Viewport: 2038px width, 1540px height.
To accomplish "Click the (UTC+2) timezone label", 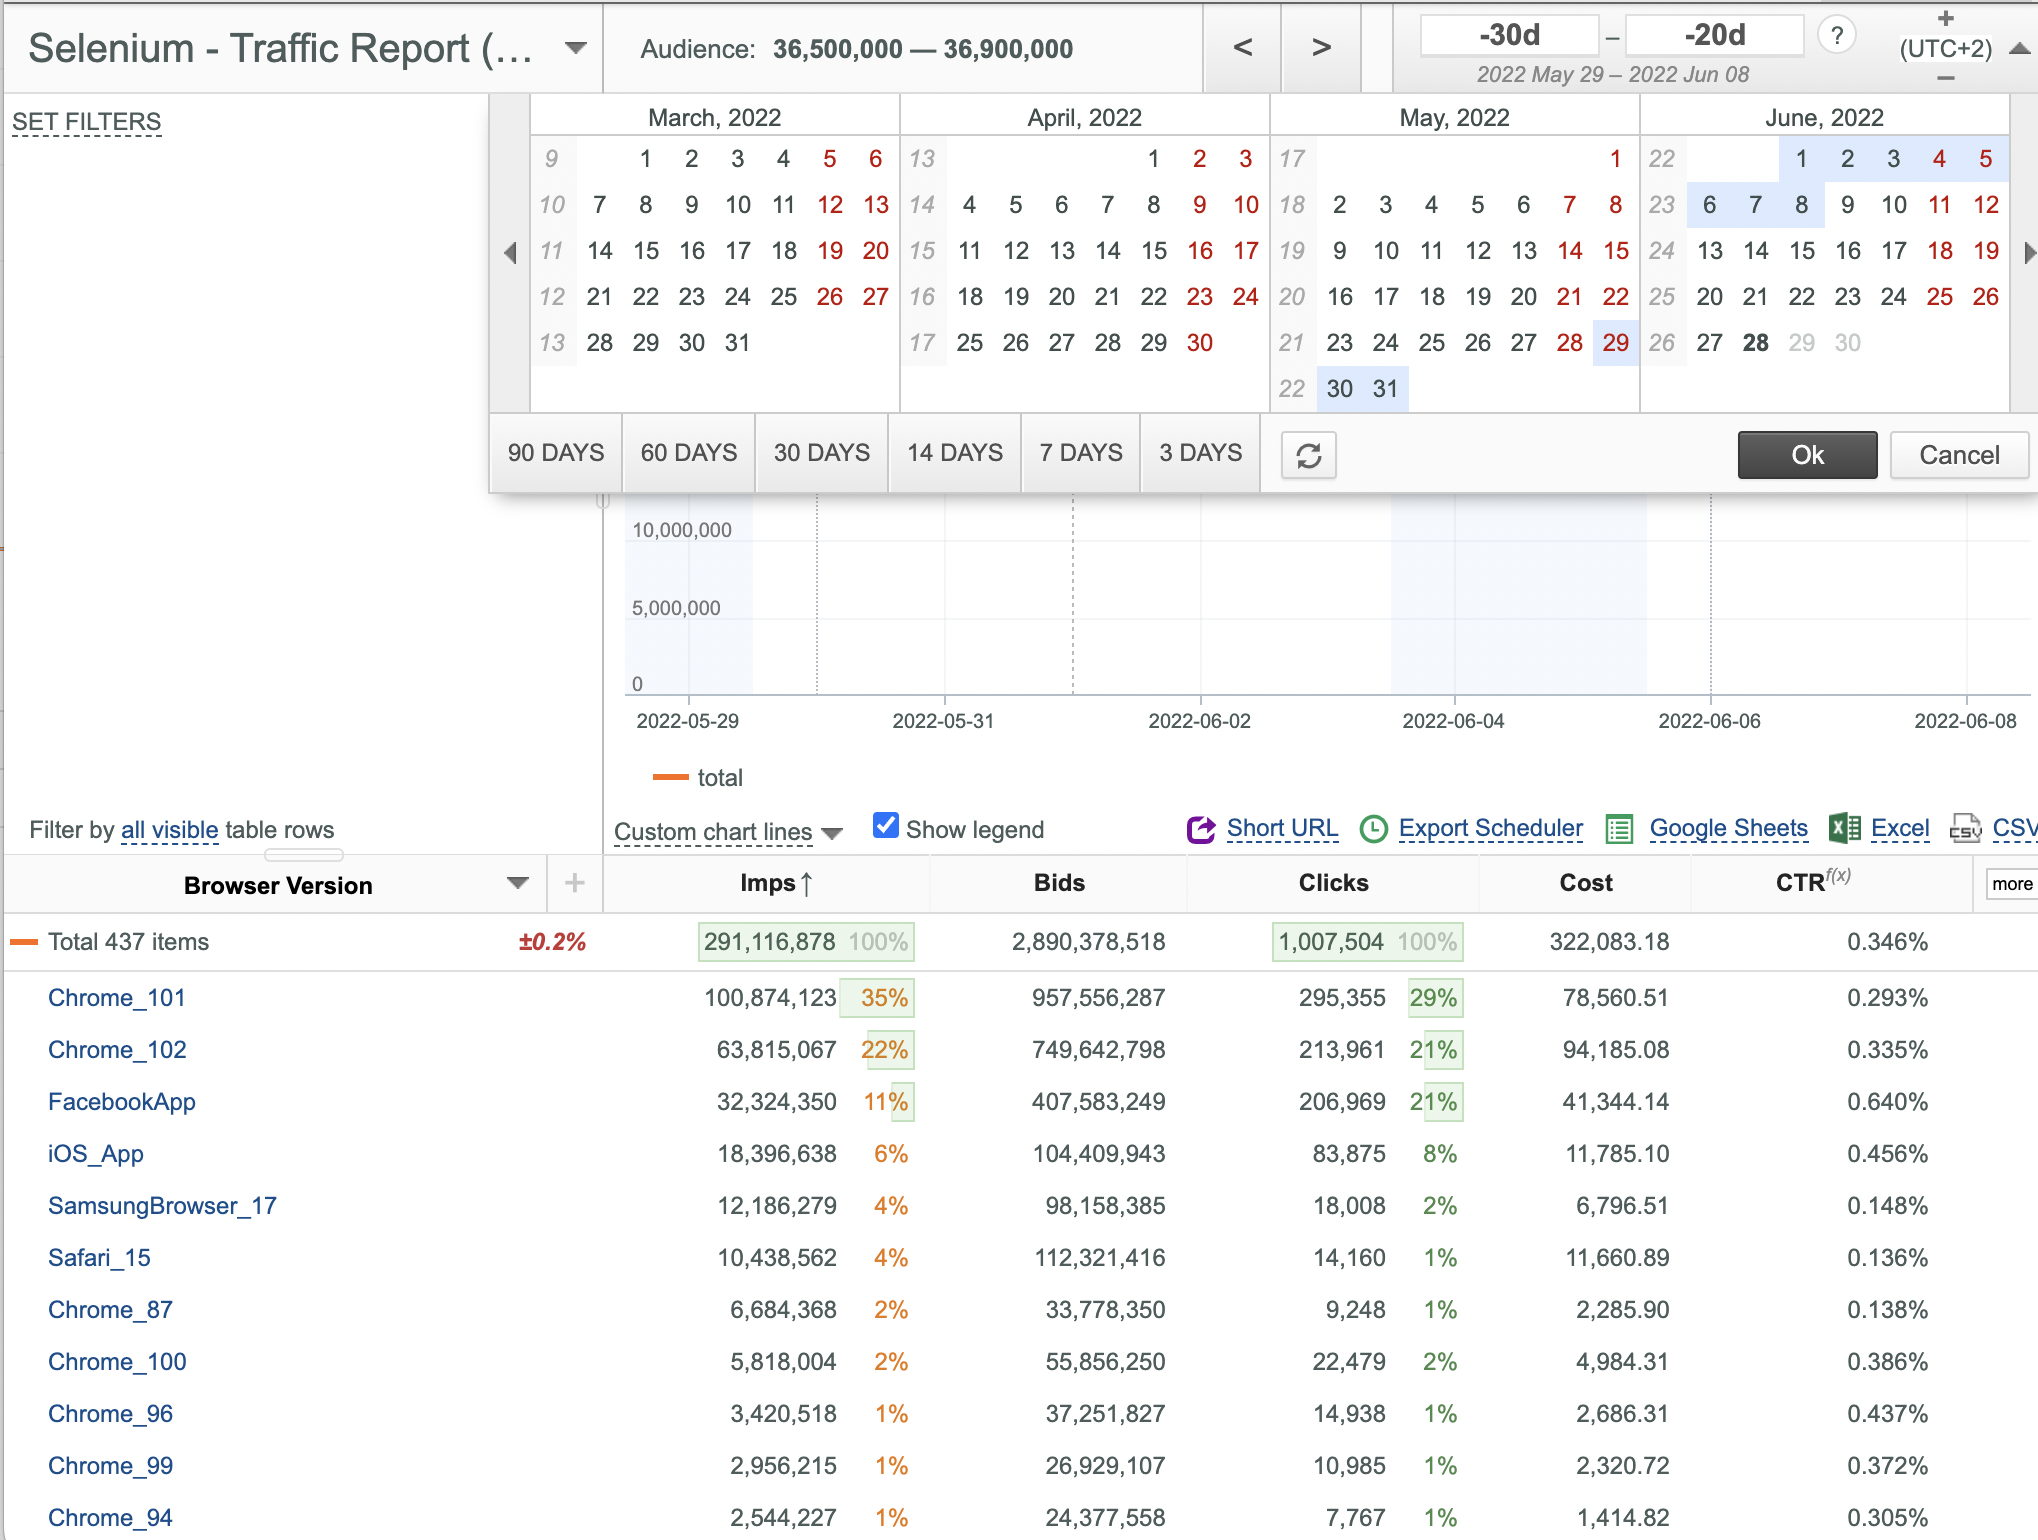I will tap(1945, 48).
